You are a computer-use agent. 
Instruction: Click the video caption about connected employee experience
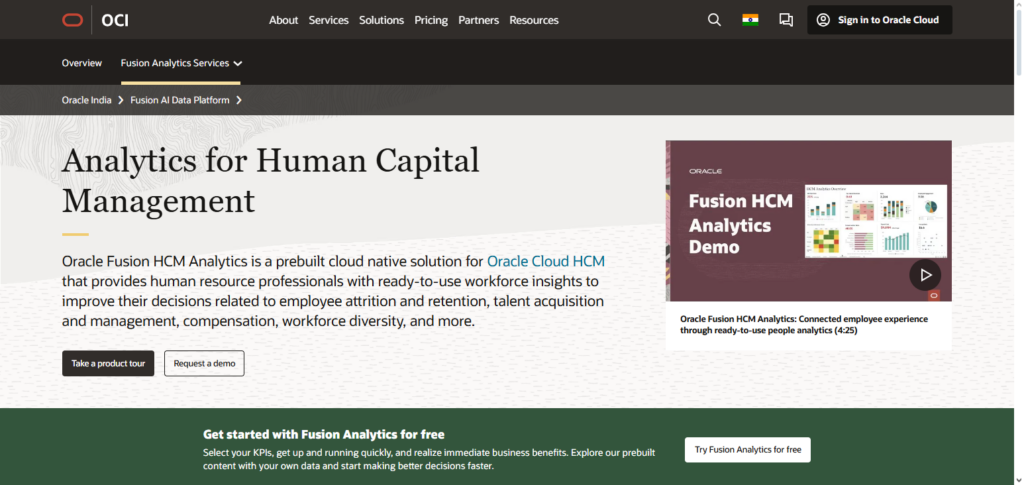(x=804, y=325)
